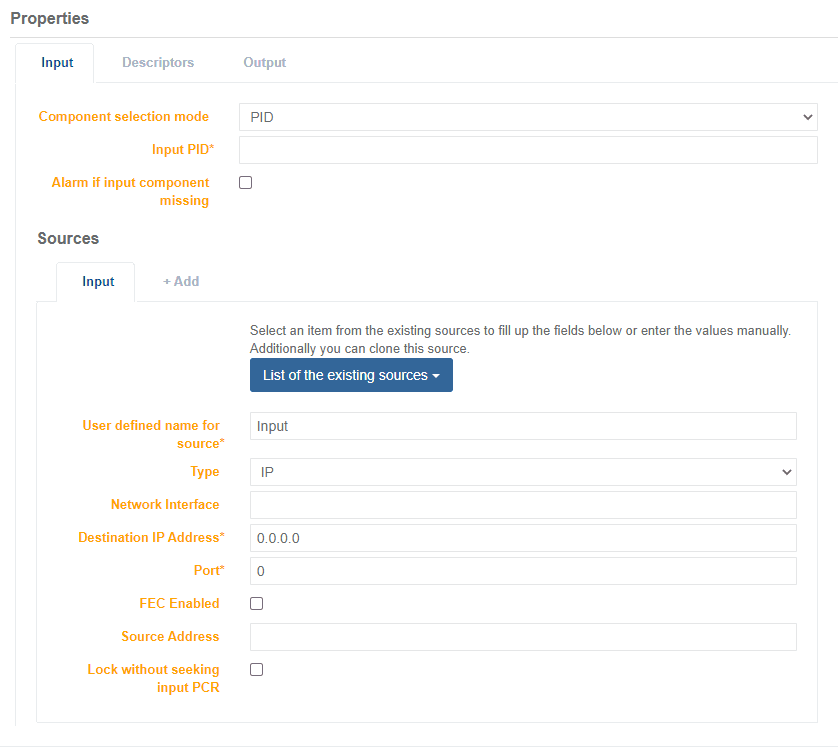Select the Input tab under Sources
This screenshot has width=838, height=753.
coord(96,281)
